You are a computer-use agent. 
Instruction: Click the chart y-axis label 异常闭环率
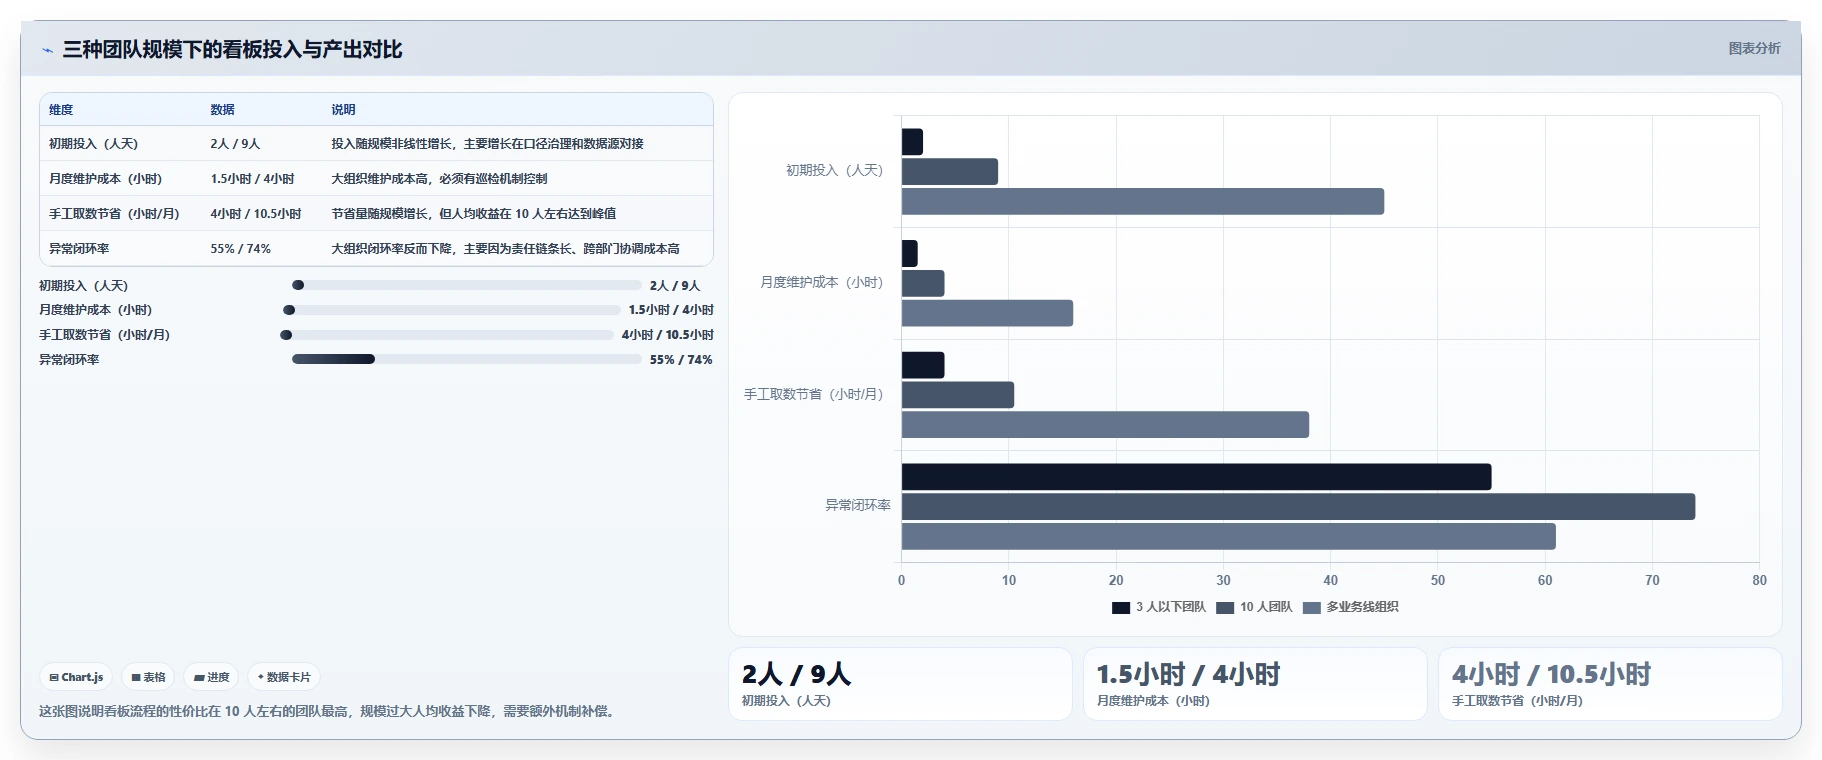pyautogui.click(x=857, y=506)
